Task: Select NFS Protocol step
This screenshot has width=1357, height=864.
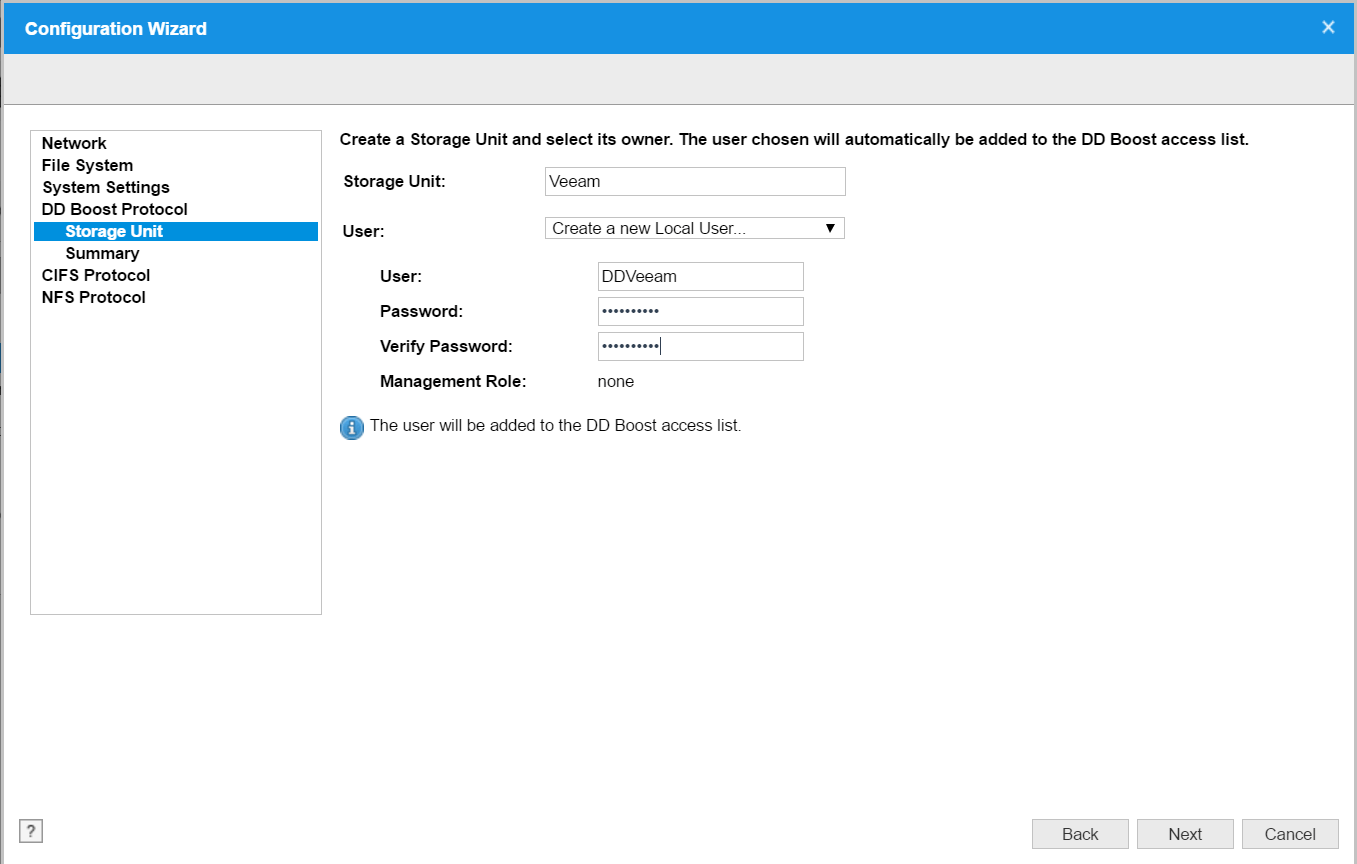Action: [x=93, y=297]
